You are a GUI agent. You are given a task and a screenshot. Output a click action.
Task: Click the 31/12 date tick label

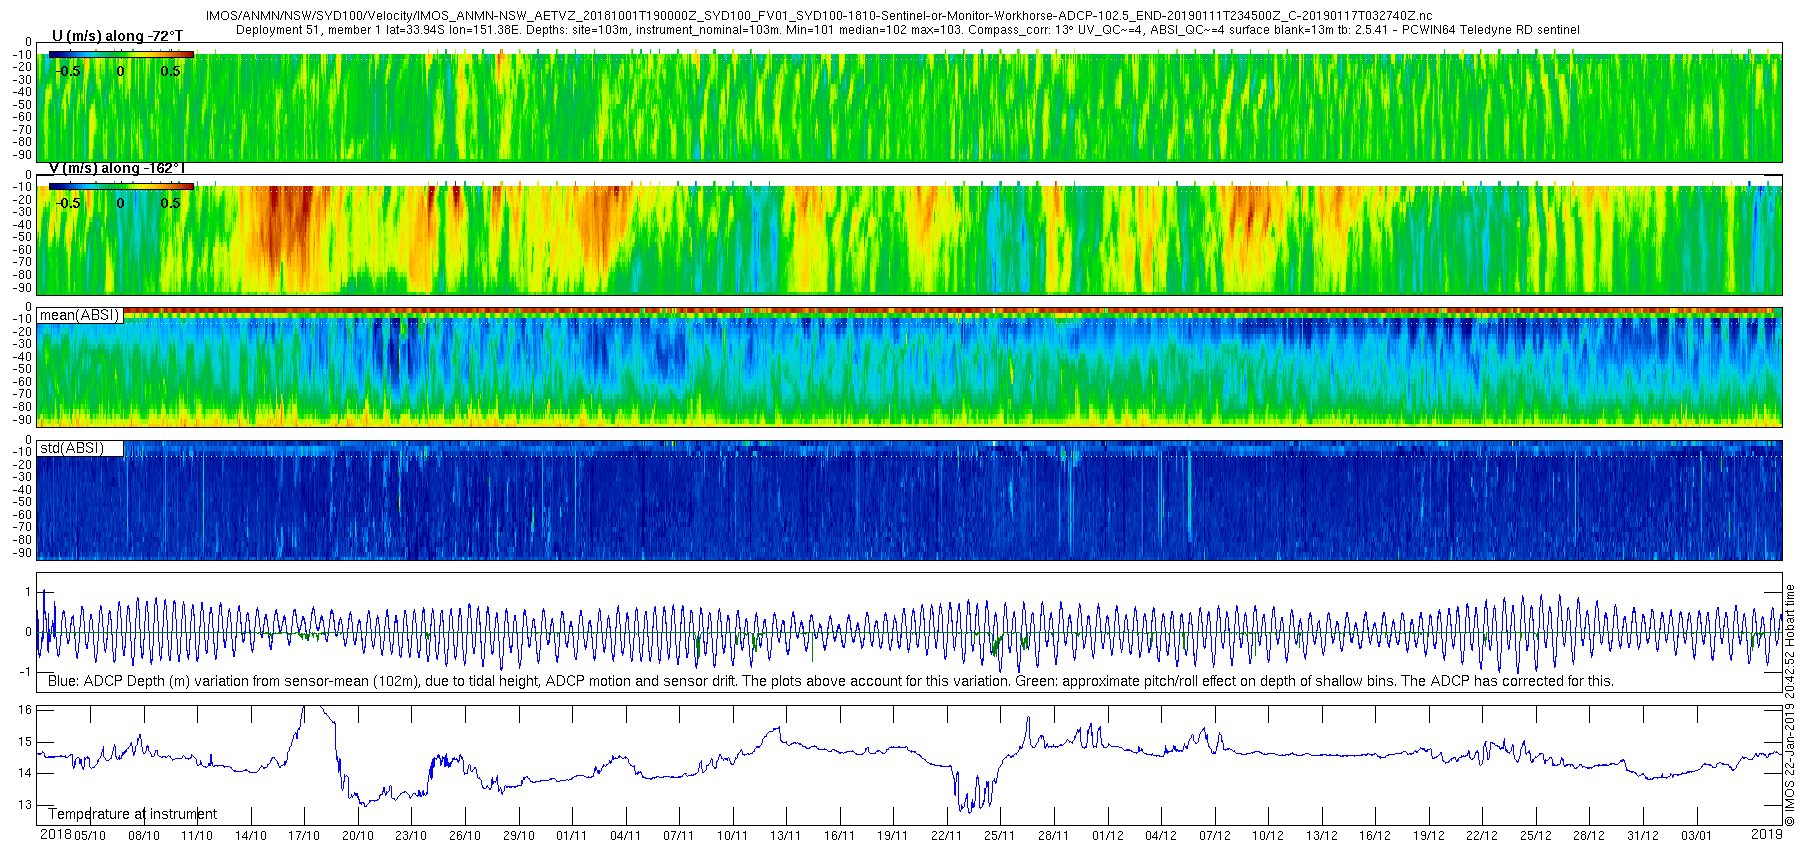(1642, 836)
